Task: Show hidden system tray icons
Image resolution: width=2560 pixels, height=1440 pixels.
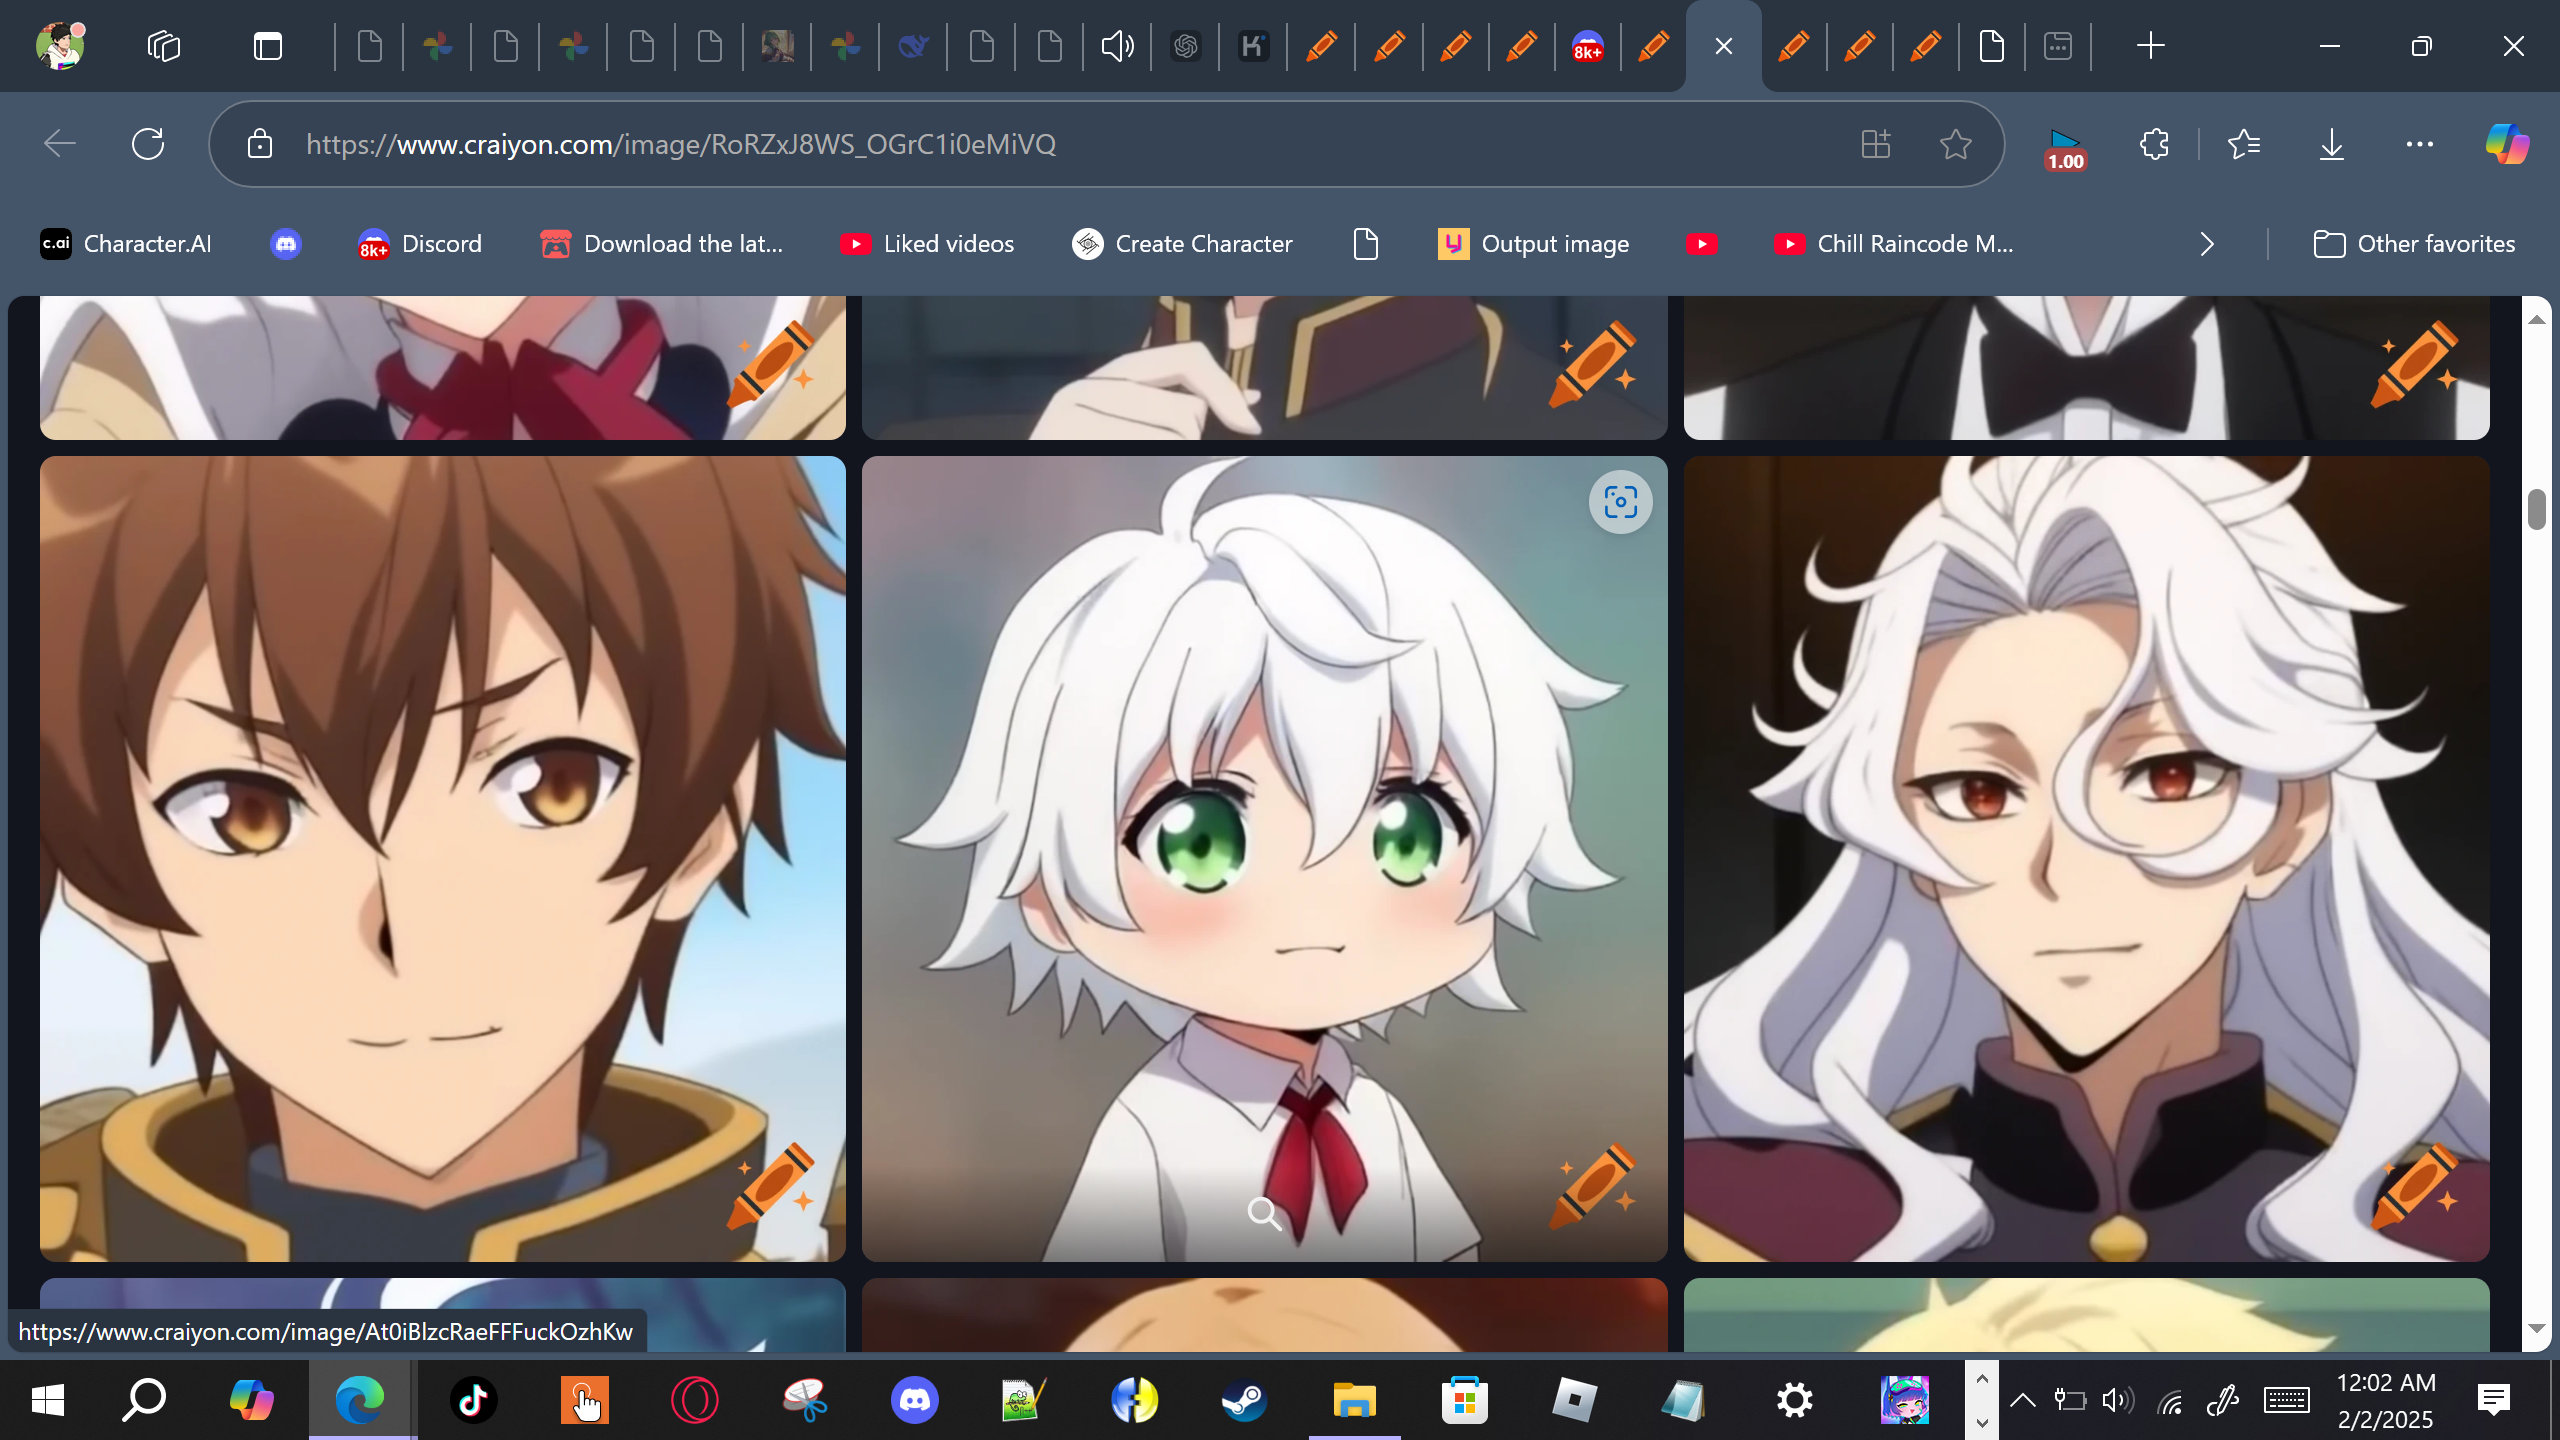Action: [2022, 1400]
